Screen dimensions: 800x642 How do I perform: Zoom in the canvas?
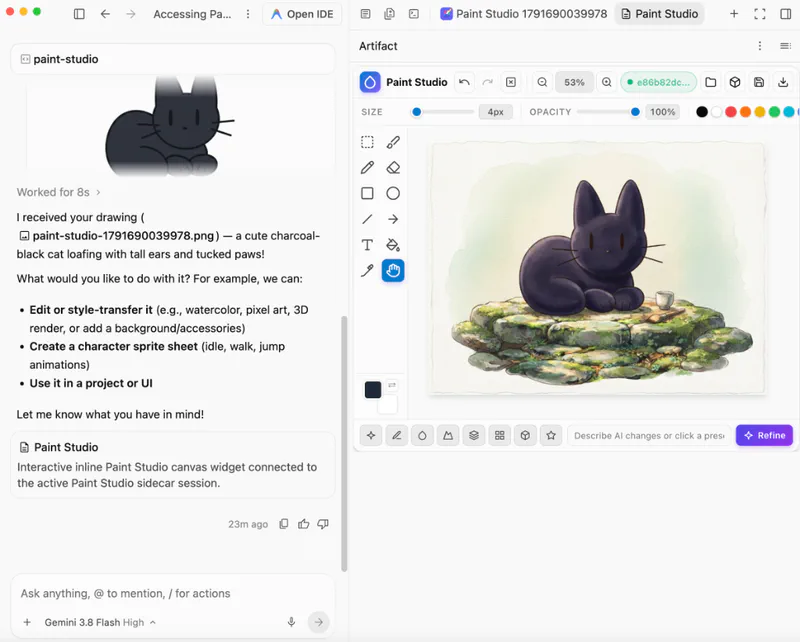click(x=607, y=82)
